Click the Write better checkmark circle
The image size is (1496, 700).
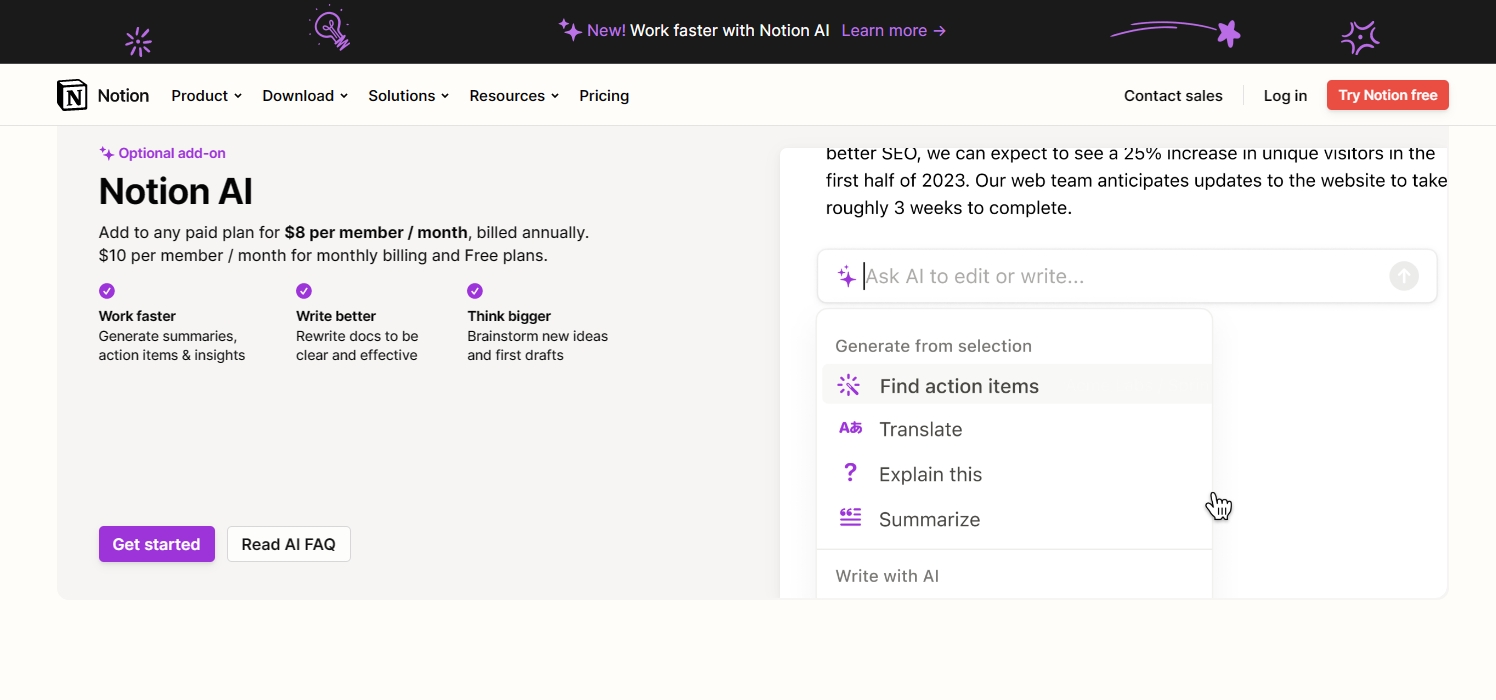[x=304, y=291]
